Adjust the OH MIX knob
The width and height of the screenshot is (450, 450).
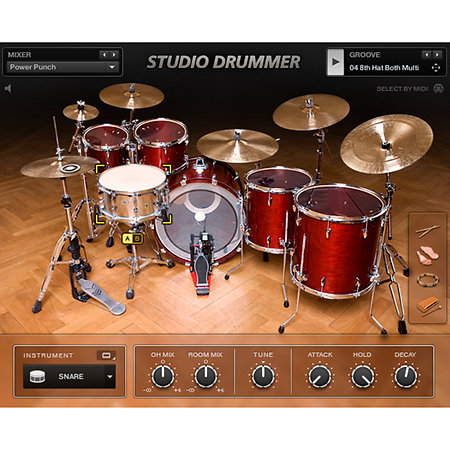[x=163, y=376]
